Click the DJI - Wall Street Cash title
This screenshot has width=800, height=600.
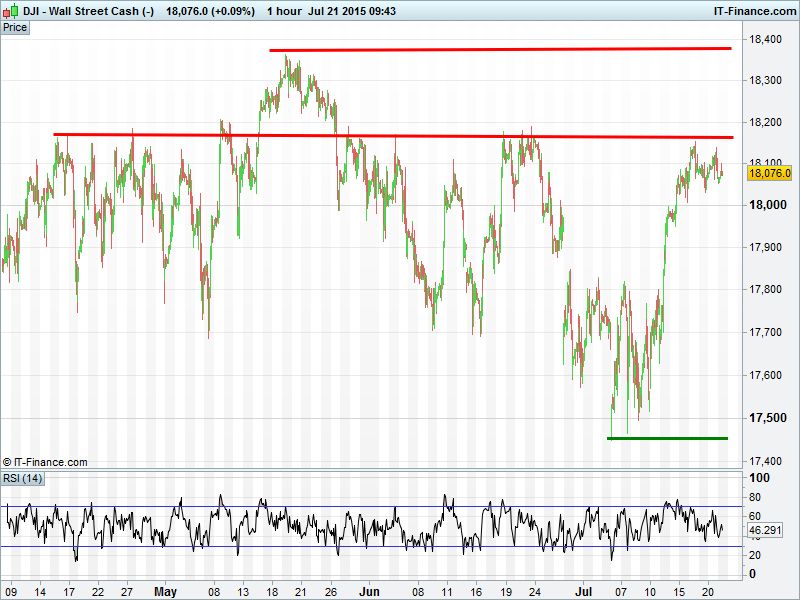(88, 11)
